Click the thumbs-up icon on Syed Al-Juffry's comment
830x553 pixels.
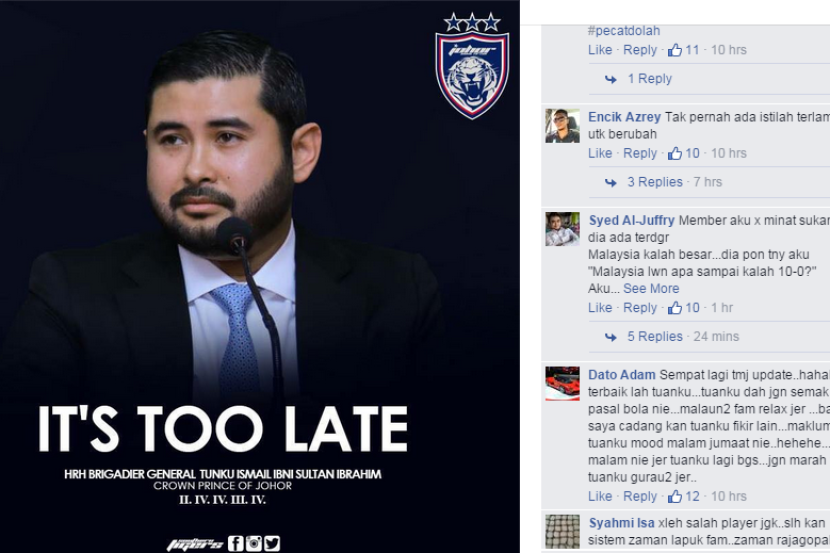click(674, 307)
